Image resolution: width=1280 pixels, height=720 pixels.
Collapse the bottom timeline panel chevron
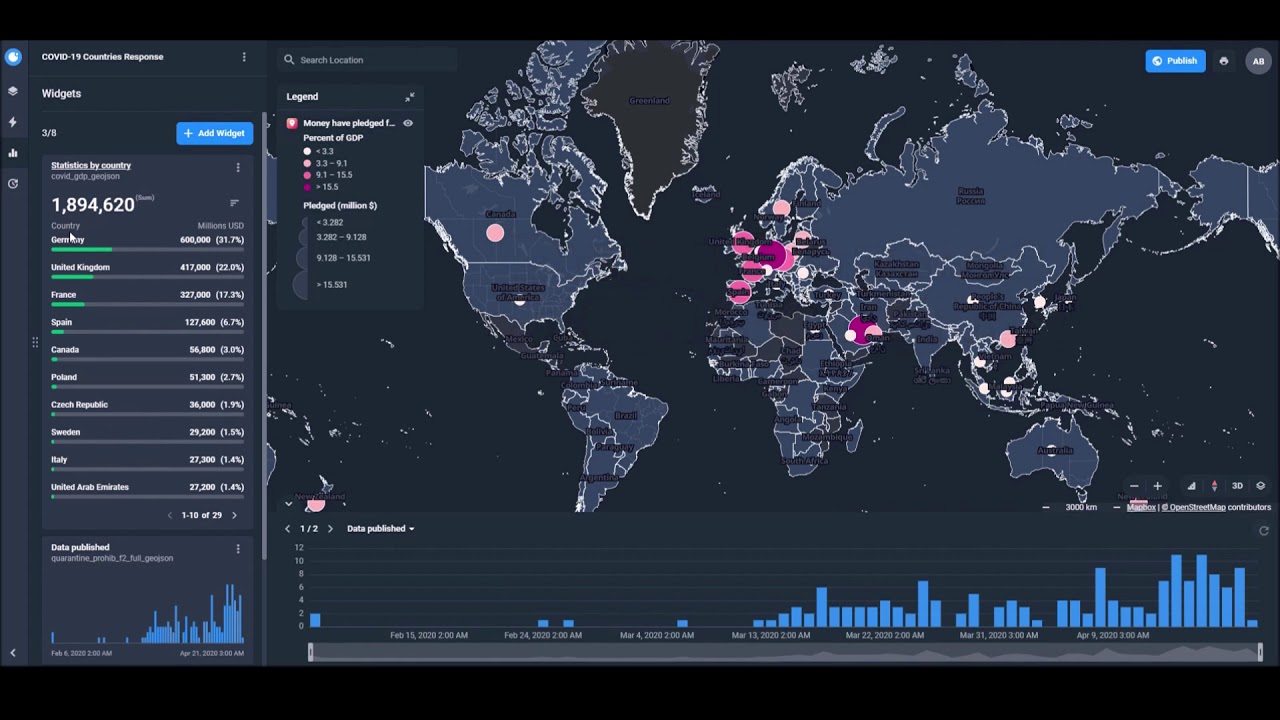(288, 504)
